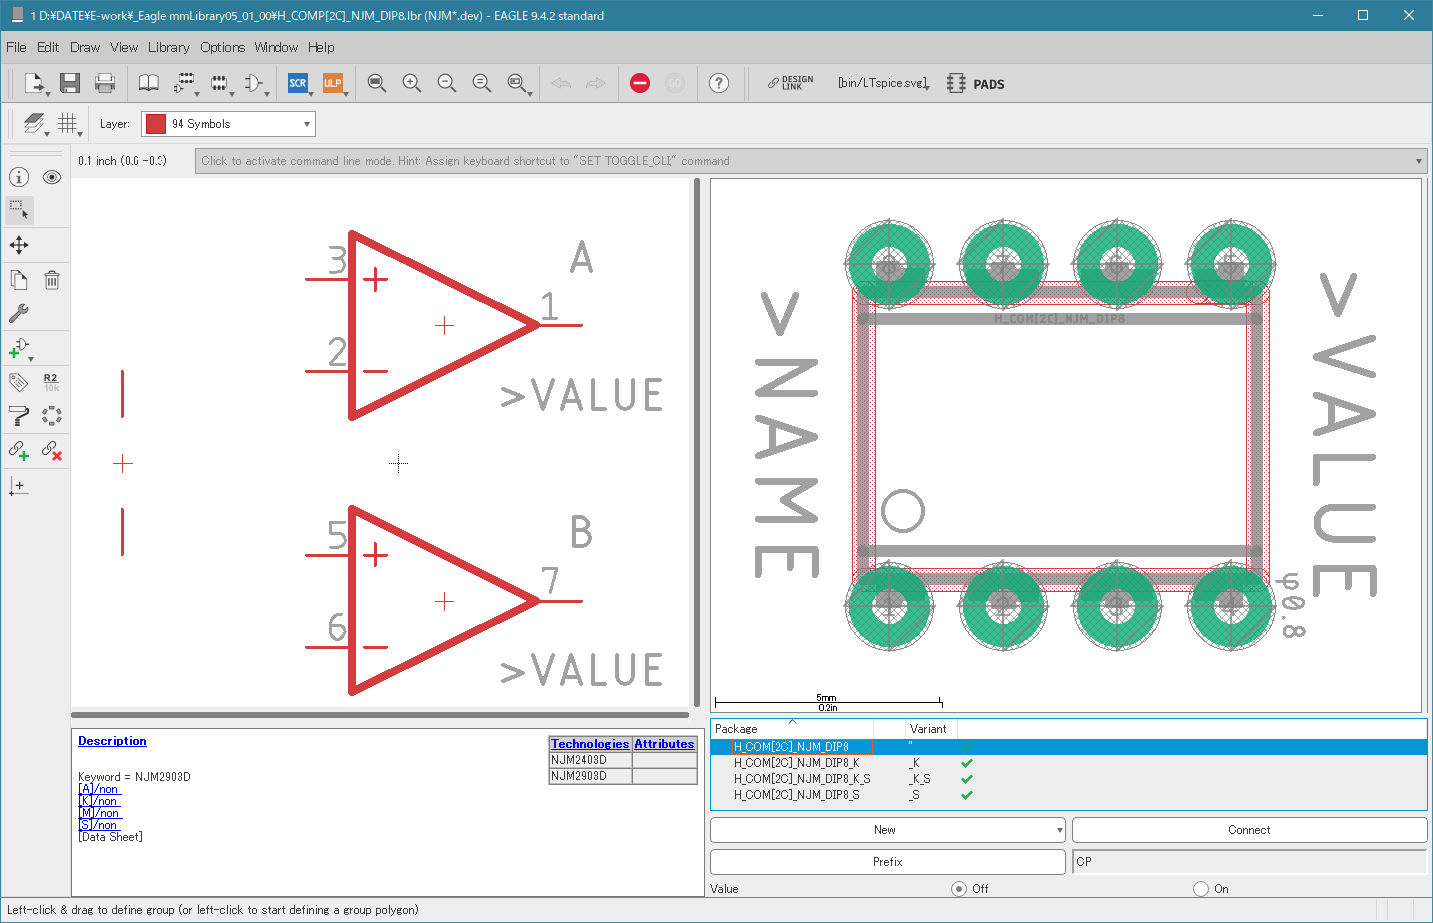1433x923 pixels.
Task: Open the Library menu
Action: point(169,47)
